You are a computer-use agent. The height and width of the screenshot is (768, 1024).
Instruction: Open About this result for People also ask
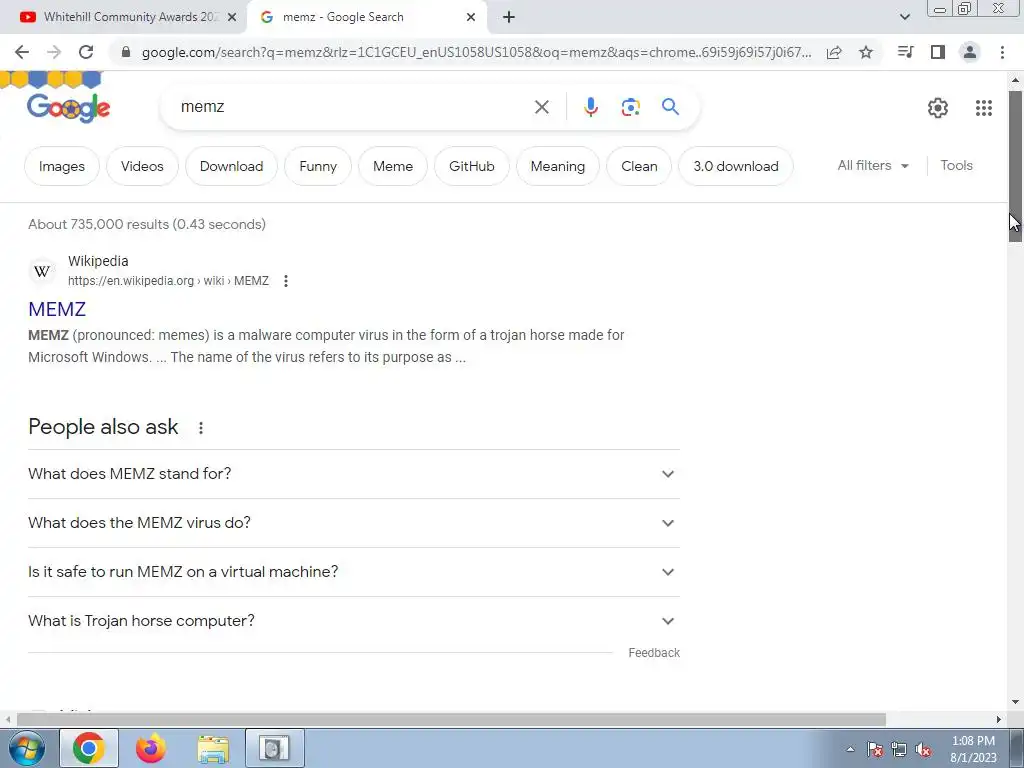pyautogui.click(x=201, y=428)
